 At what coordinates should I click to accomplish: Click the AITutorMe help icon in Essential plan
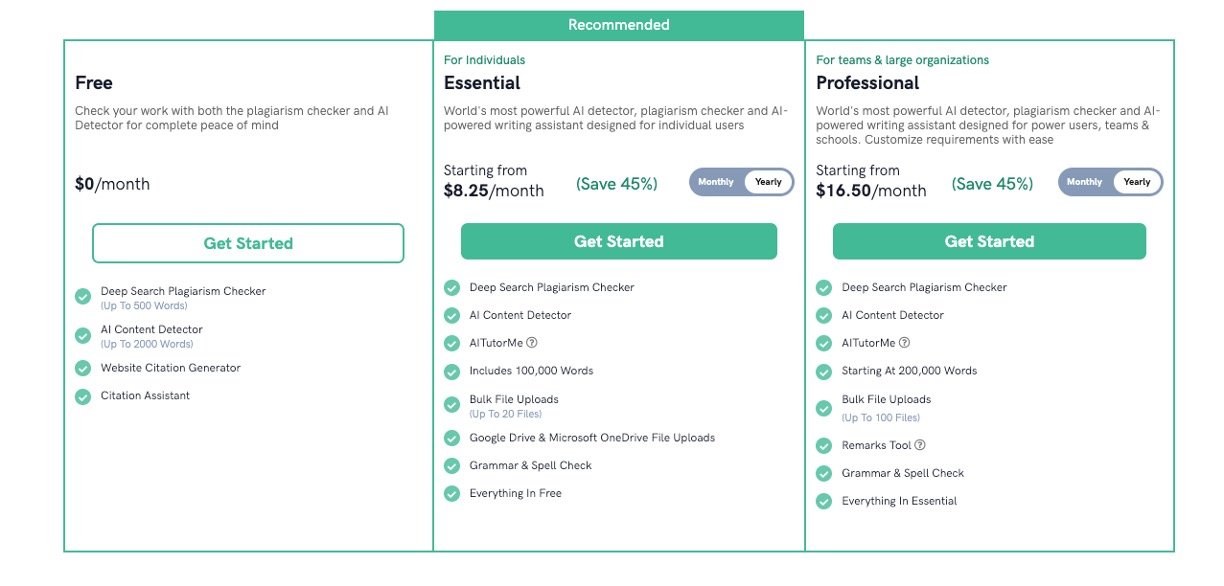tap(532, 343)
